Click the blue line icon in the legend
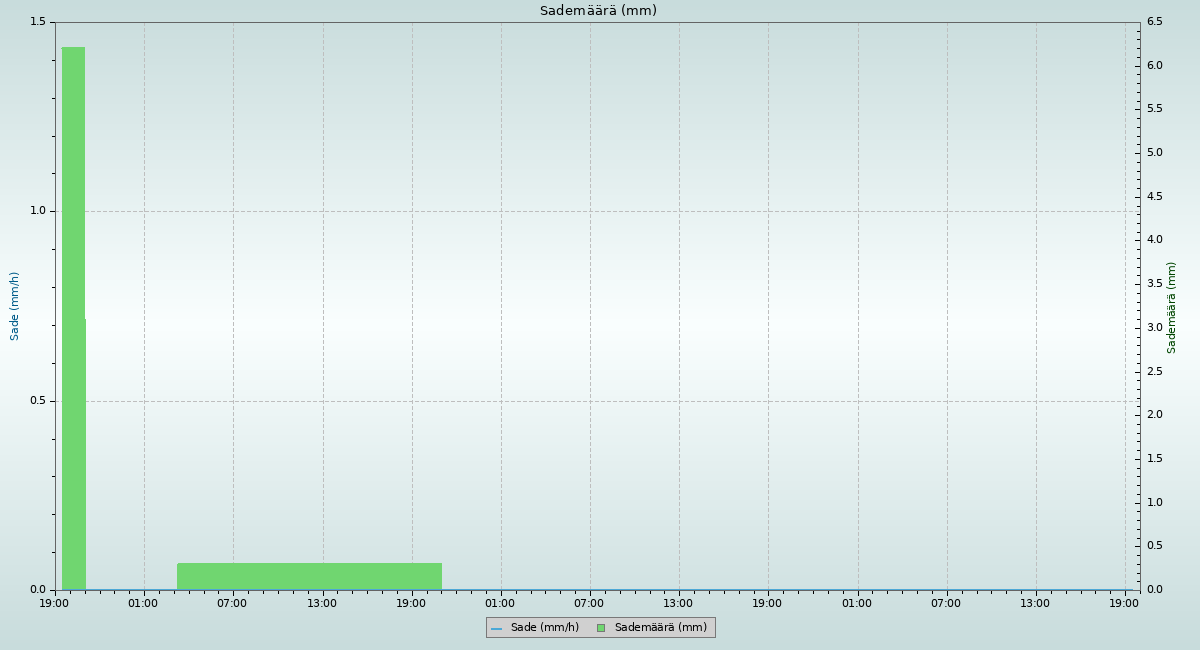The image size is (1200, 650). coord(496,628)
